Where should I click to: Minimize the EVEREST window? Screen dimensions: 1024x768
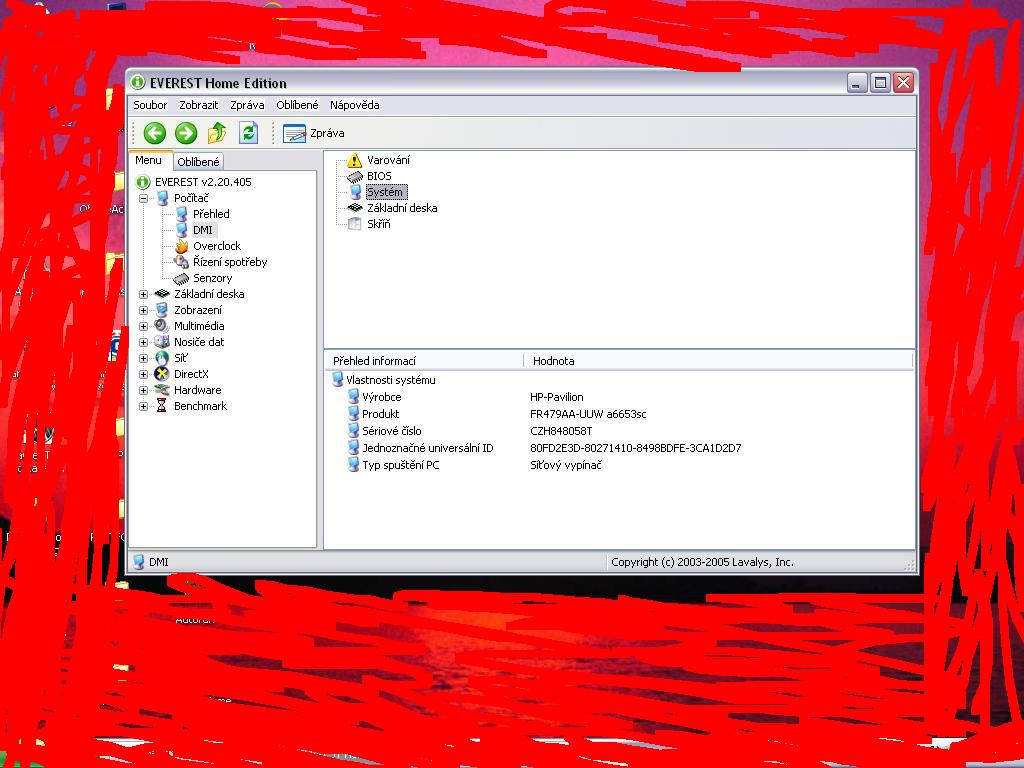857,83
